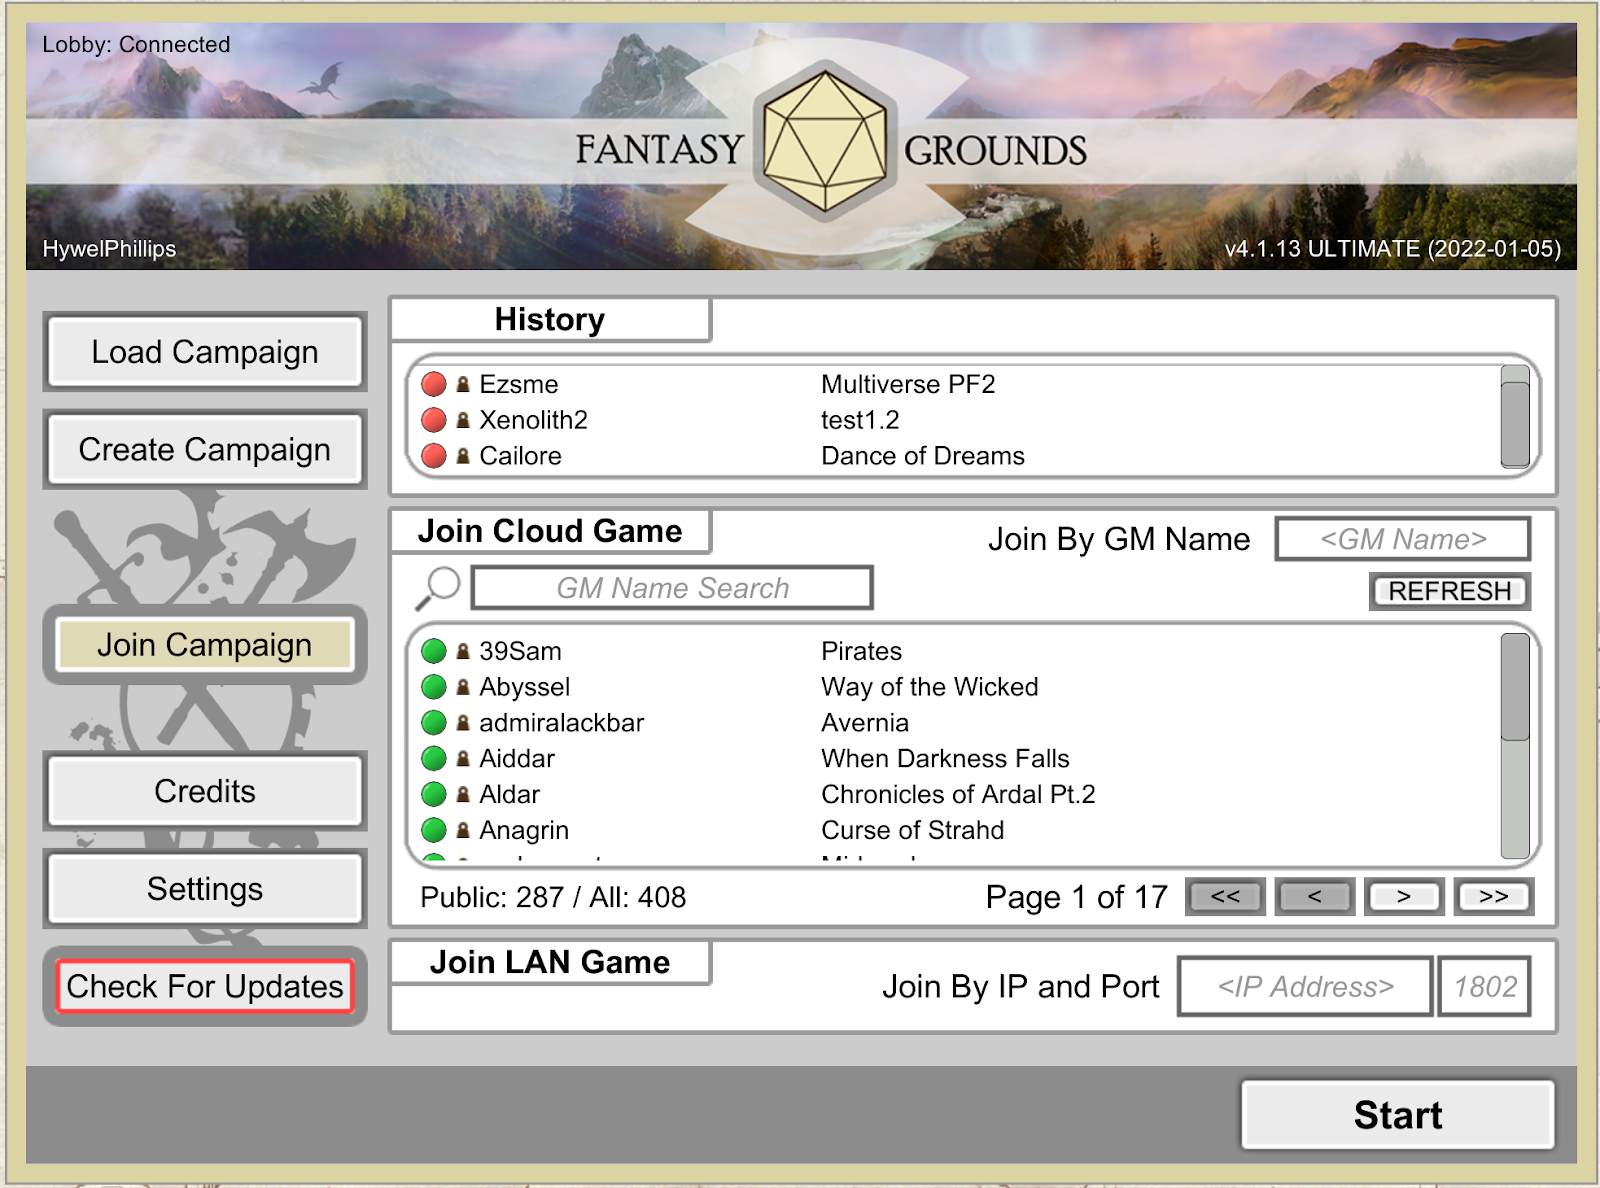Select GM name 39Sam in cloud list
The height and width of the screenshot is (1188, 1600).
[521, 651]
